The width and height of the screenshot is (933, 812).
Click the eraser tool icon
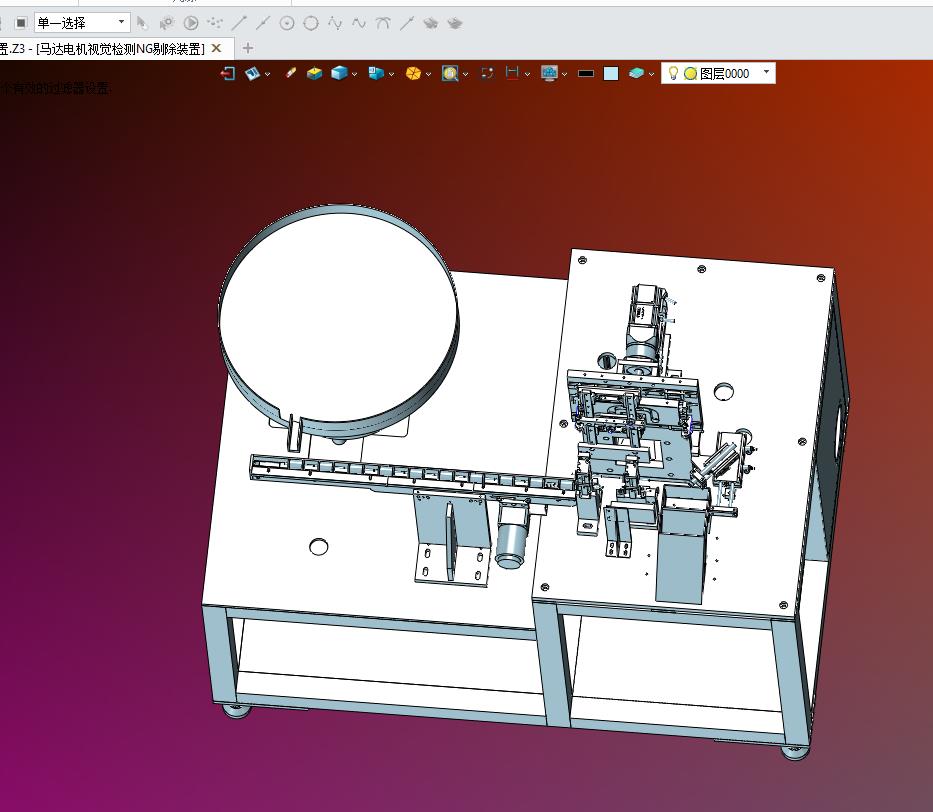(290, 73)
